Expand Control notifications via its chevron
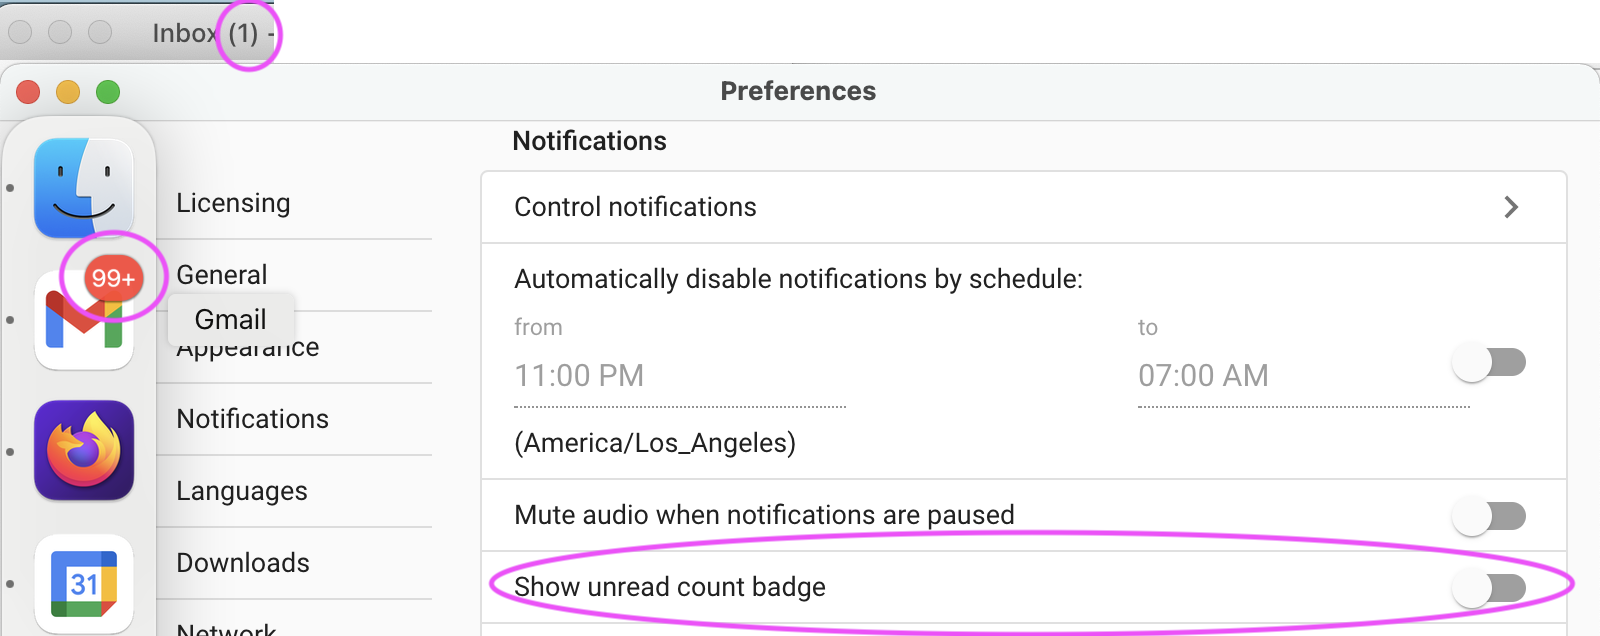 coord(1511,207)
